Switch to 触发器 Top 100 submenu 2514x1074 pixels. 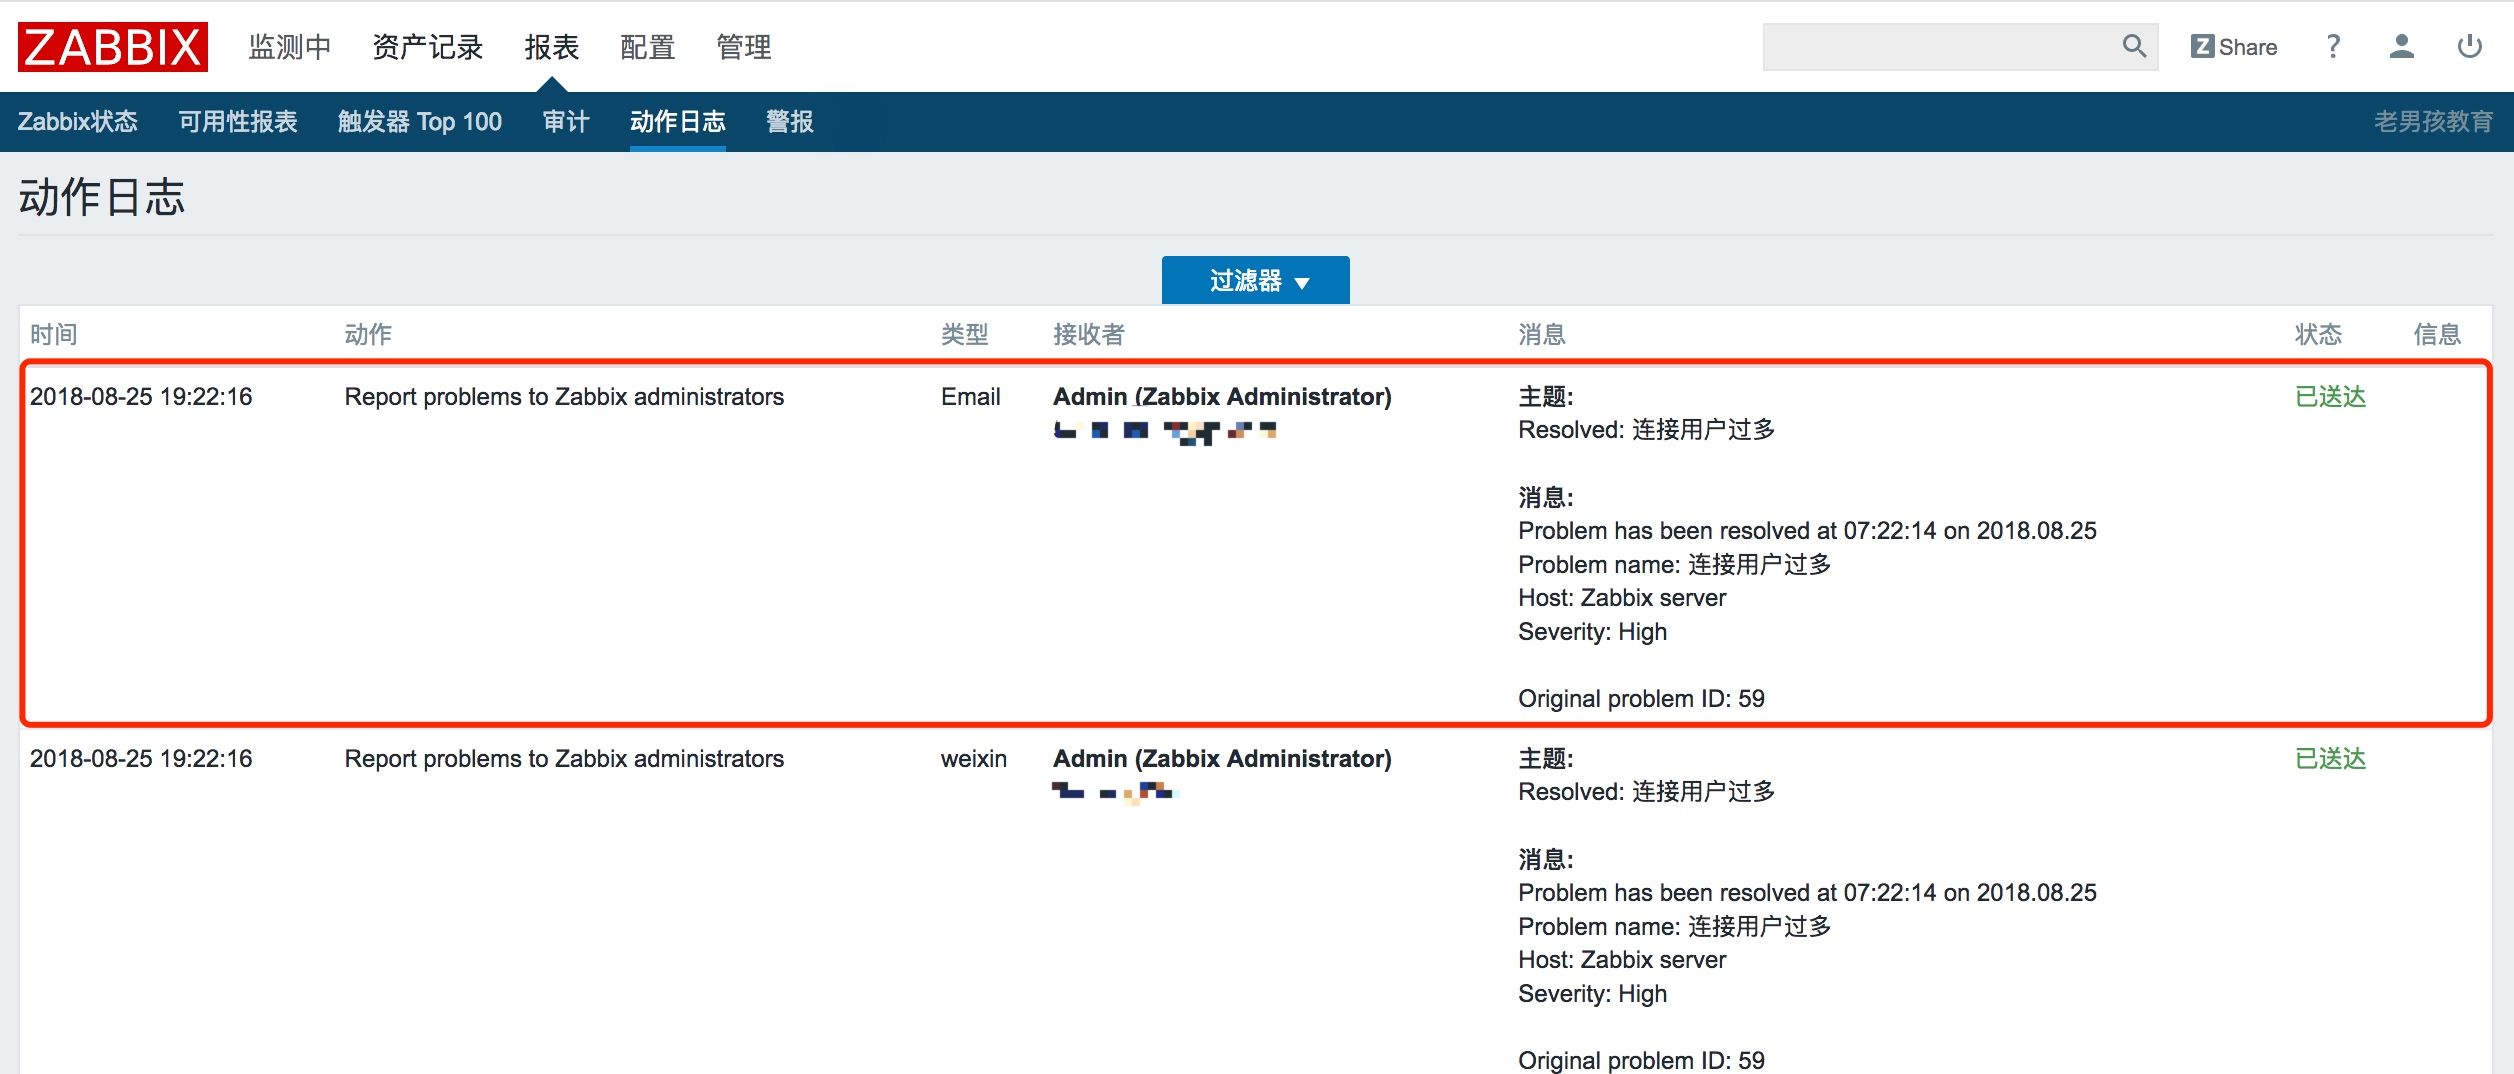[x=420, y=122]
